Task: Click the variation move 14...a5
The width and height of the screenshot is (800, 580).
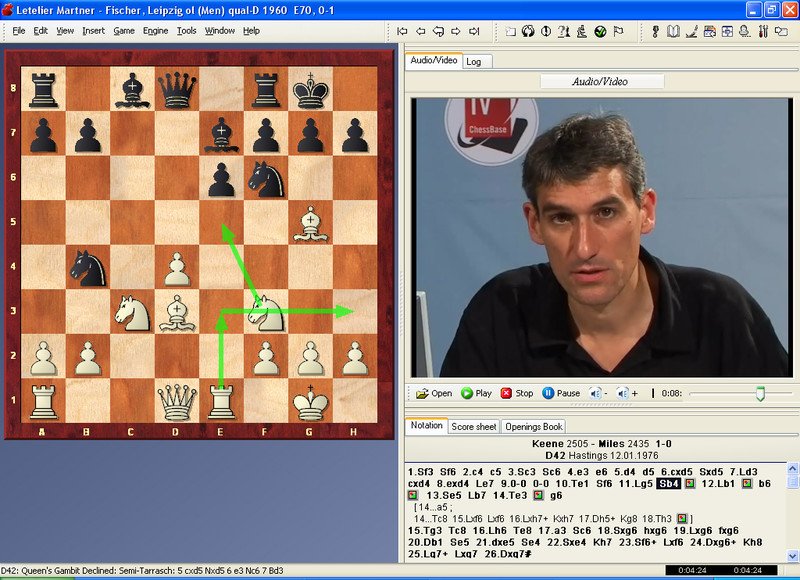Action: (435, 507)
